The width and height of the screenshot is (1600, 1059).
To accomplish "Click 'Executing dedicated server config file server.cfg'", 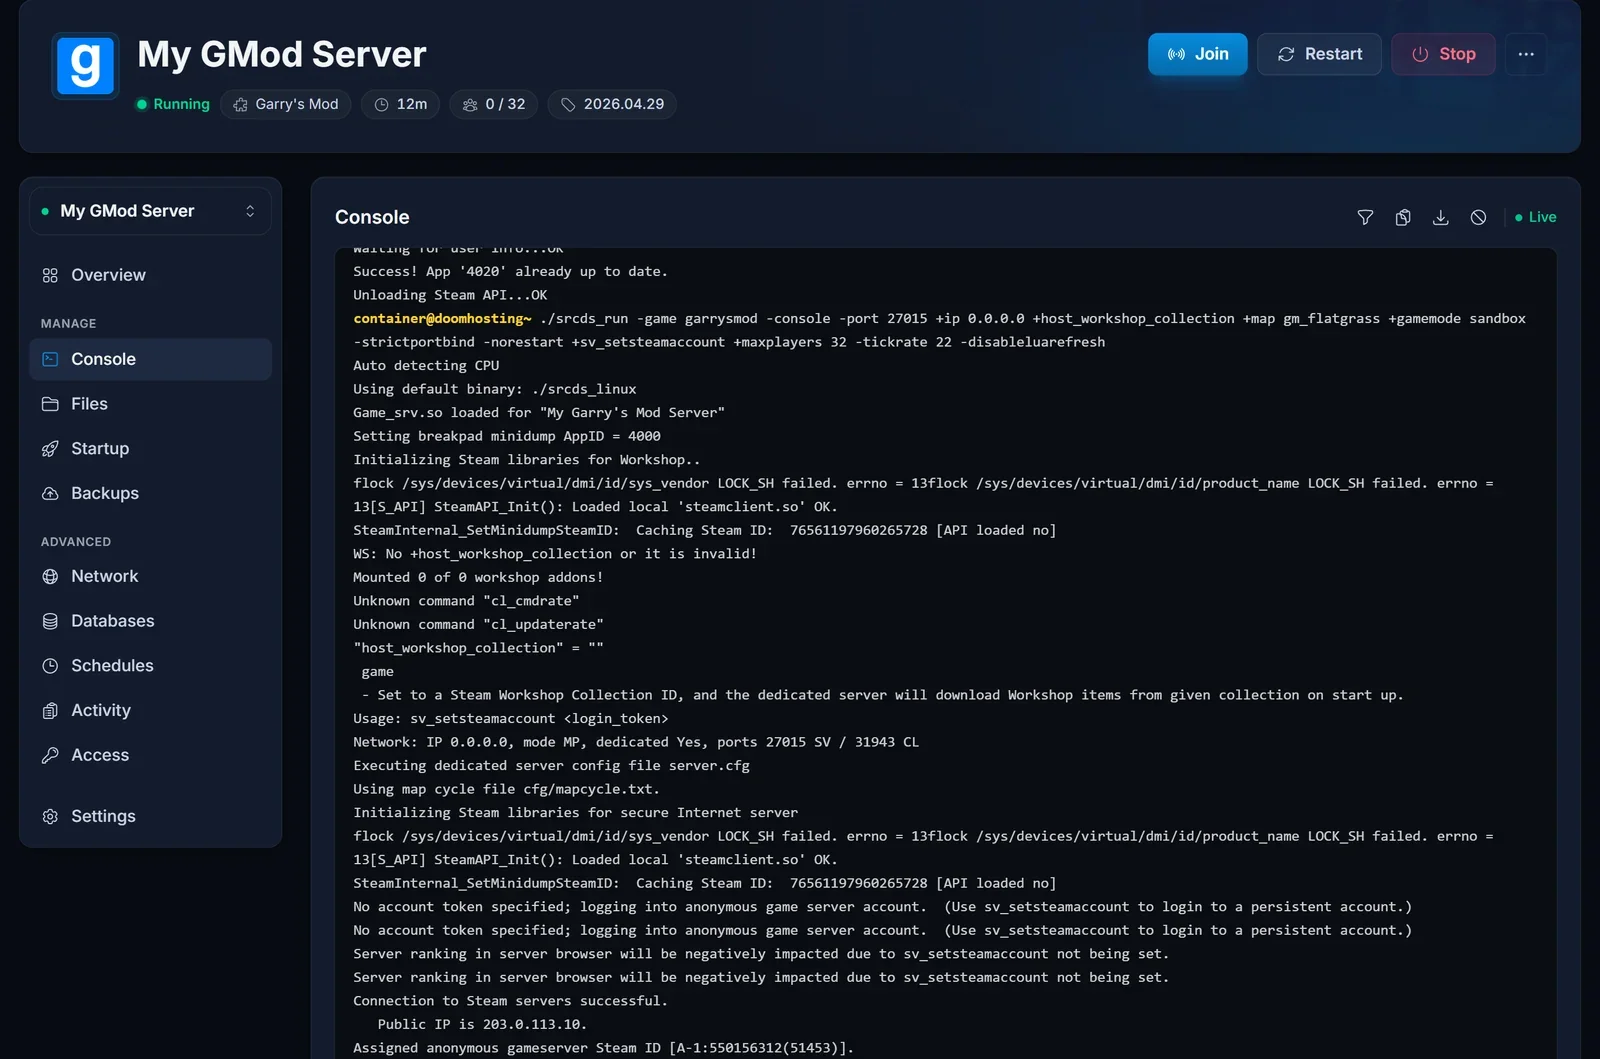I will pos(551,765).
